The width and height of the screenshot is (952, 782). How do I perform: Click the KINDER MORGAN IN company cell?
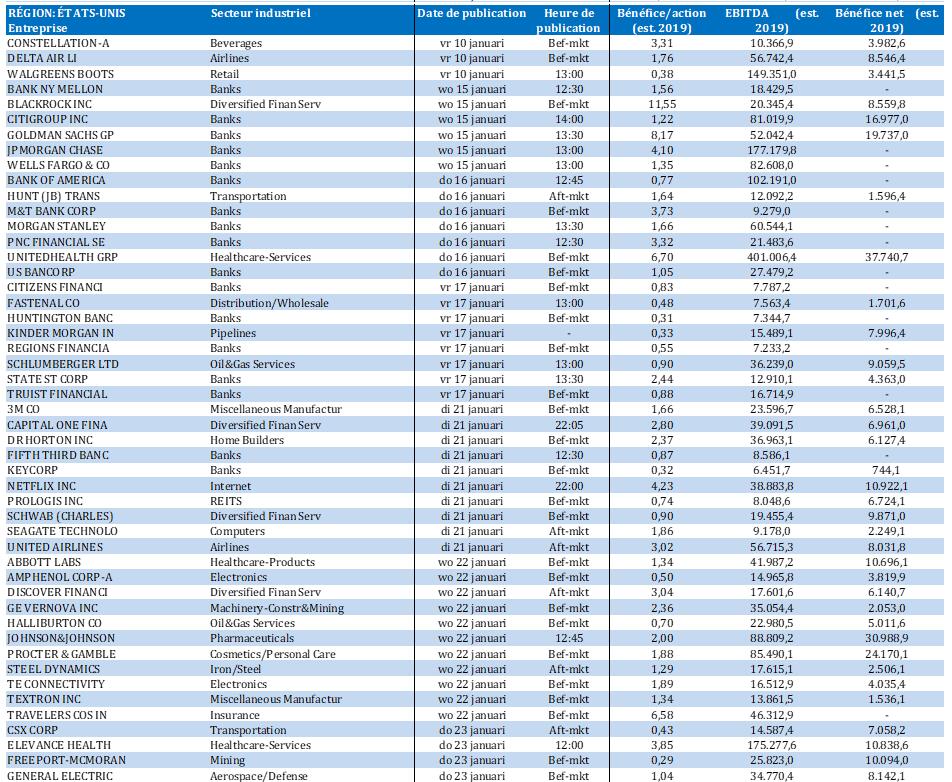tap(60, 333)
